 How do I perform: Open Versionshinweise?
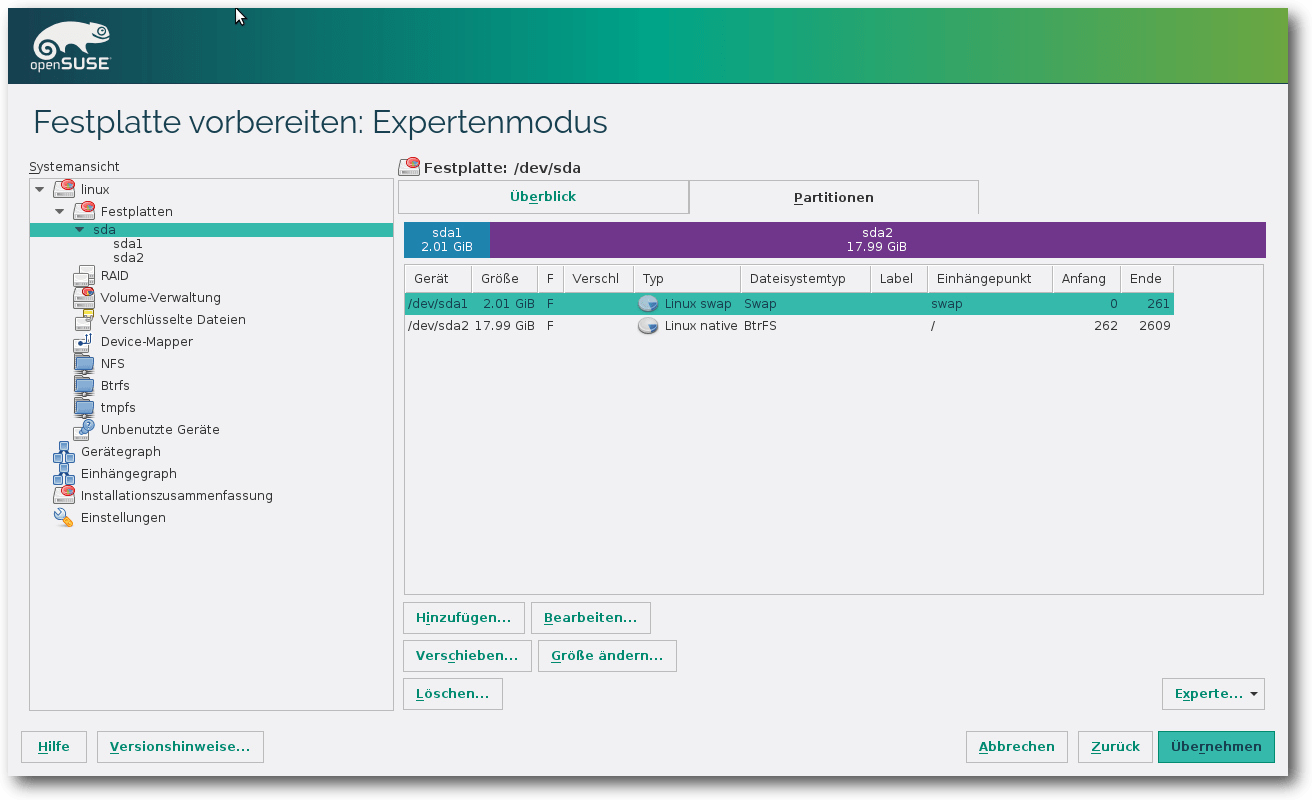[x=180, y=747]
